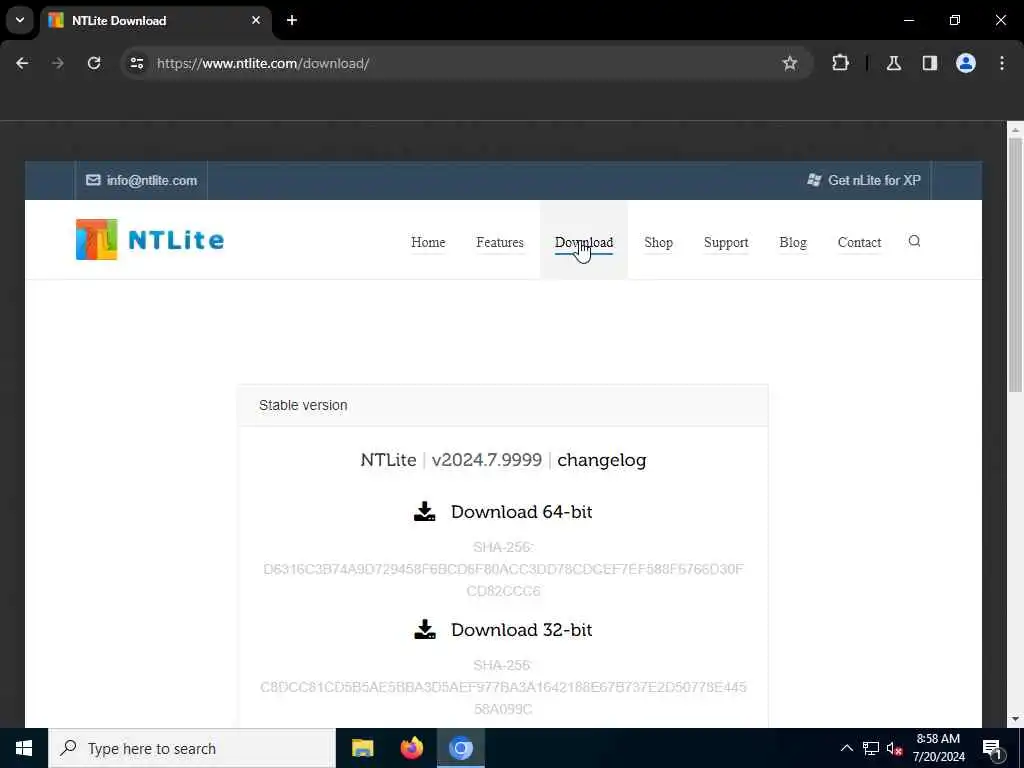
Task: Go back to the previous page
Action: point(22,63)
